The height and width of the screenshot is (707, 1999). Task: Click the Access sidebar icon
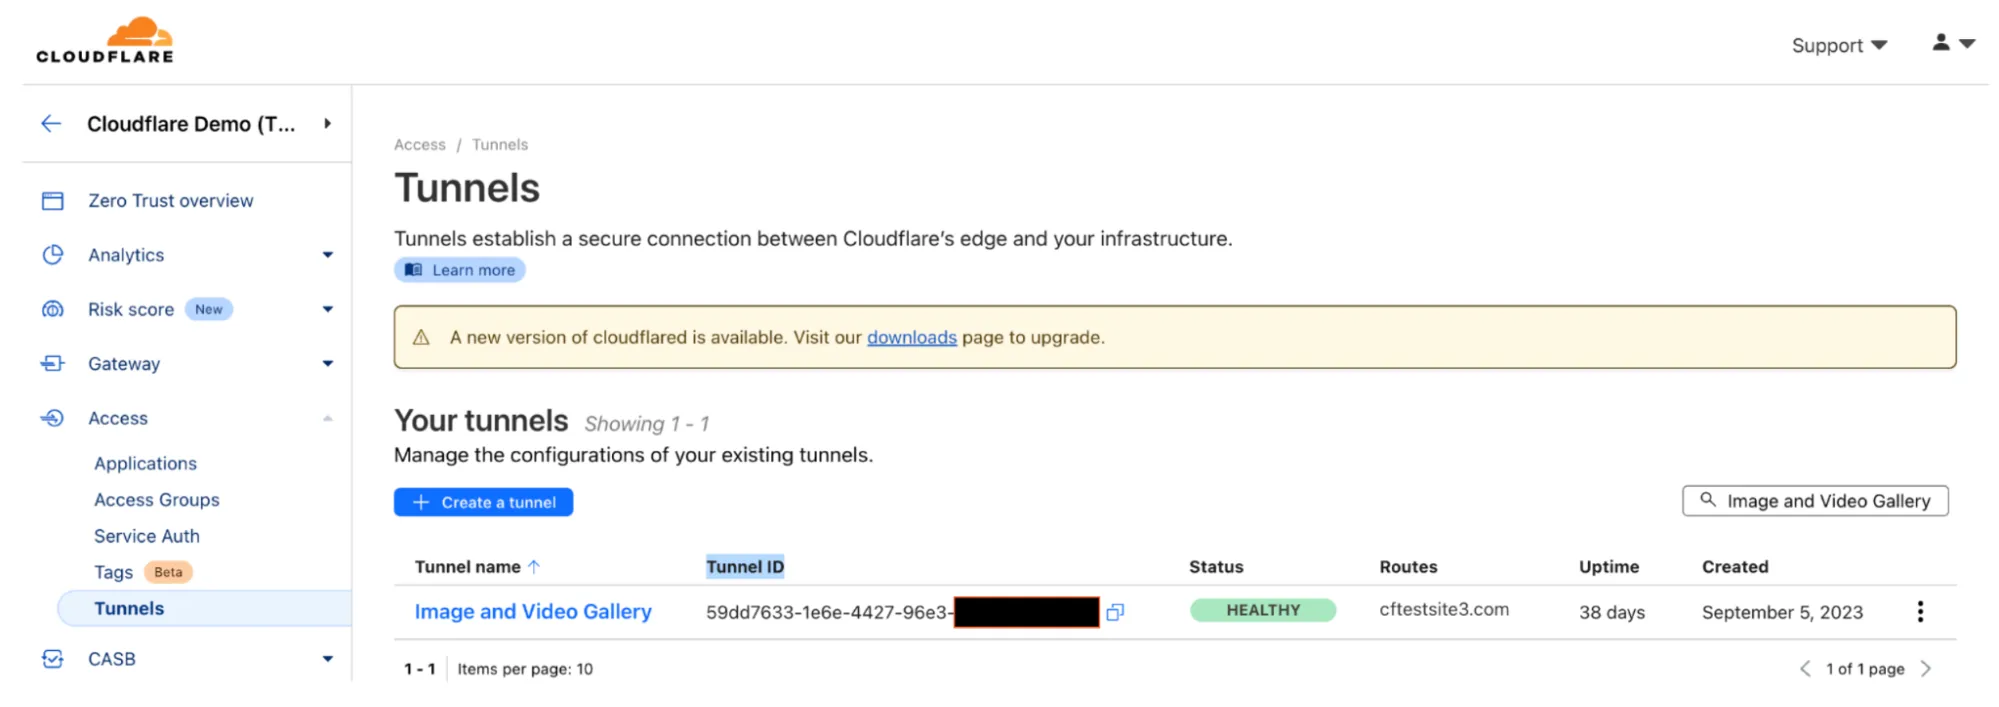coord(54,417)
